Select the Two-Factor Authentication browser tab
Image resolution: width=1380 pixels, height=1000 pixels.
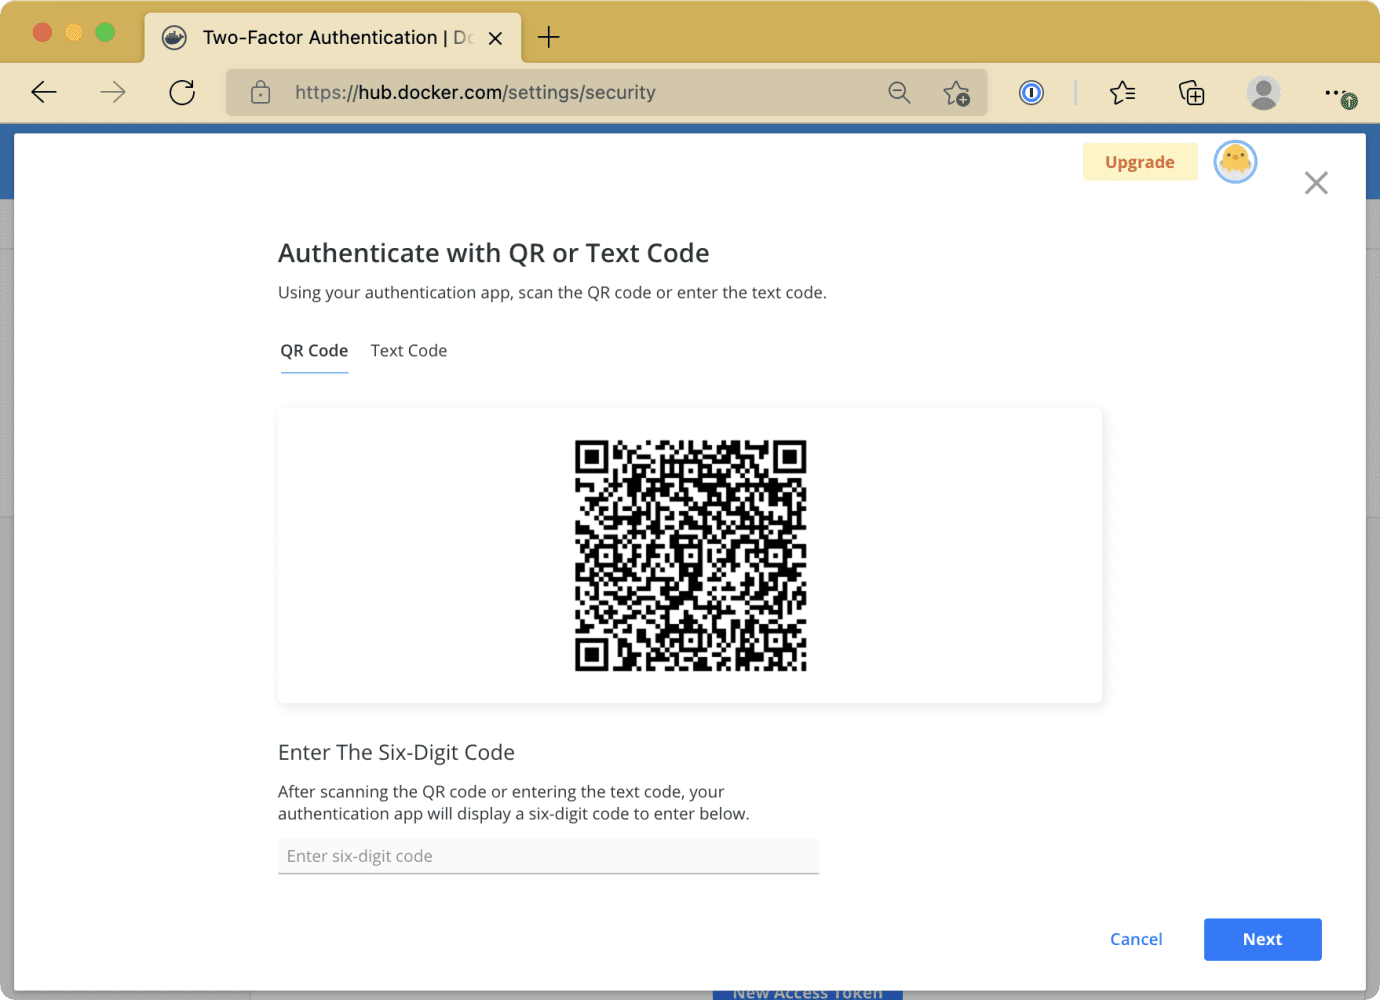click(334, 38)
